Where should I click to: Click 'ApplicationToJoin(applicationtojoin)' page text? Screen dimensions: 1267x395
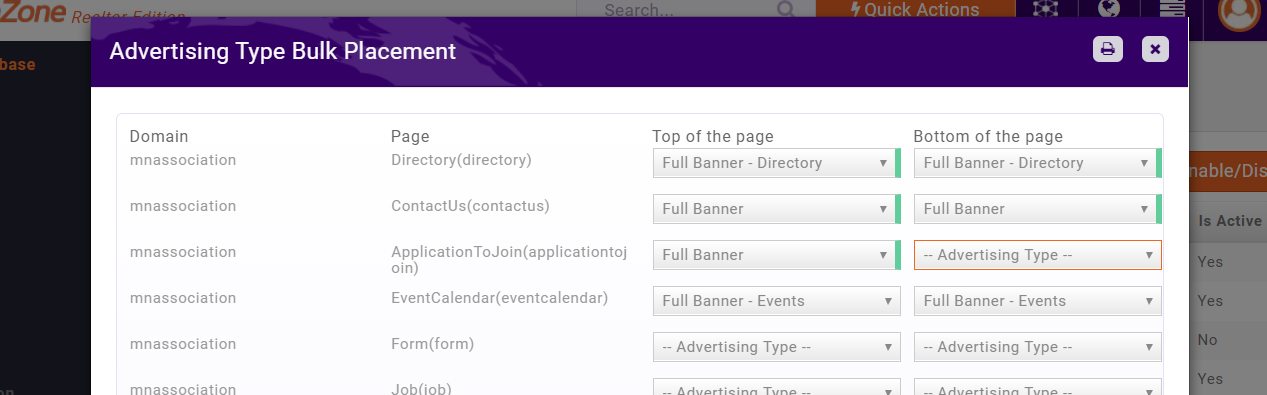click(x=509, y=260)
